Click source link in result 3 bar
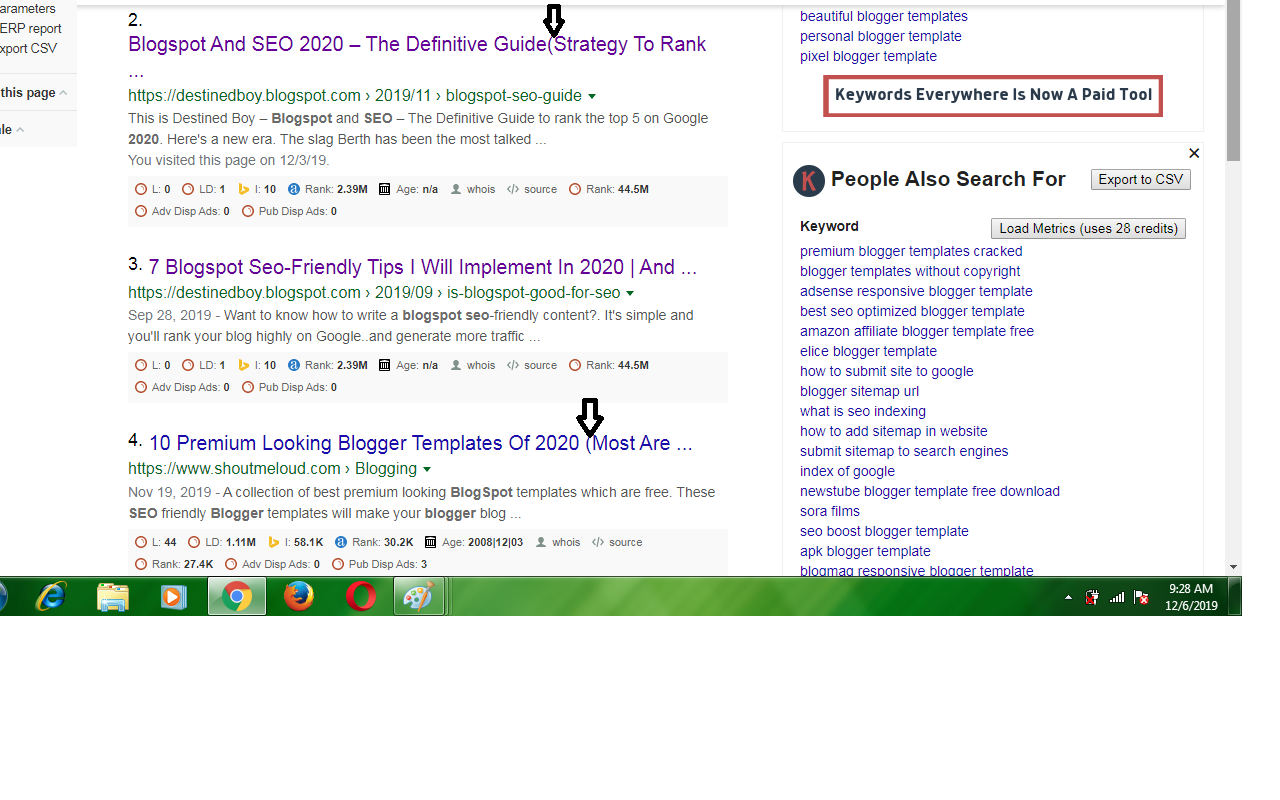The height and width of the screenshot is (800, 1280). coord(532,365)
